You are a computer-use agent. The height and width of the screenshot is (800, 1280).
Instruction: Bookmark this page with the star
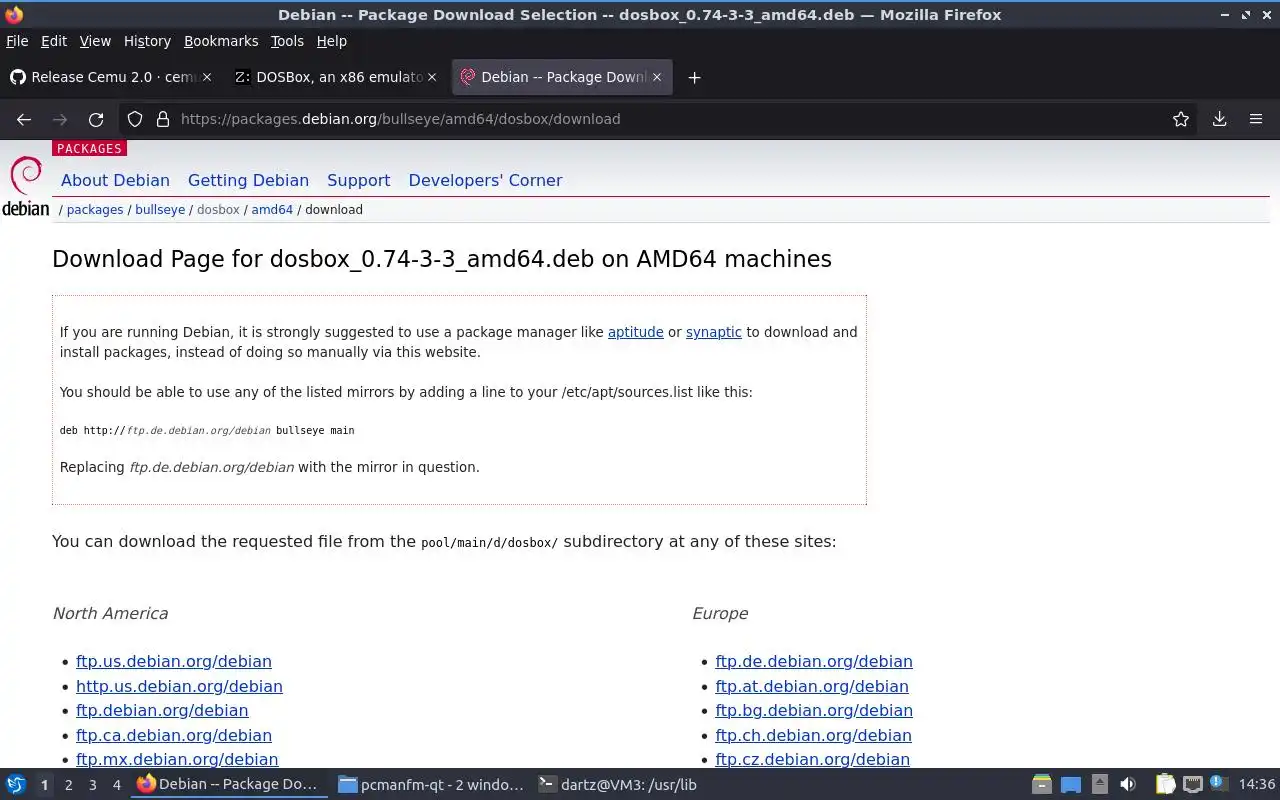point(1181,119)
